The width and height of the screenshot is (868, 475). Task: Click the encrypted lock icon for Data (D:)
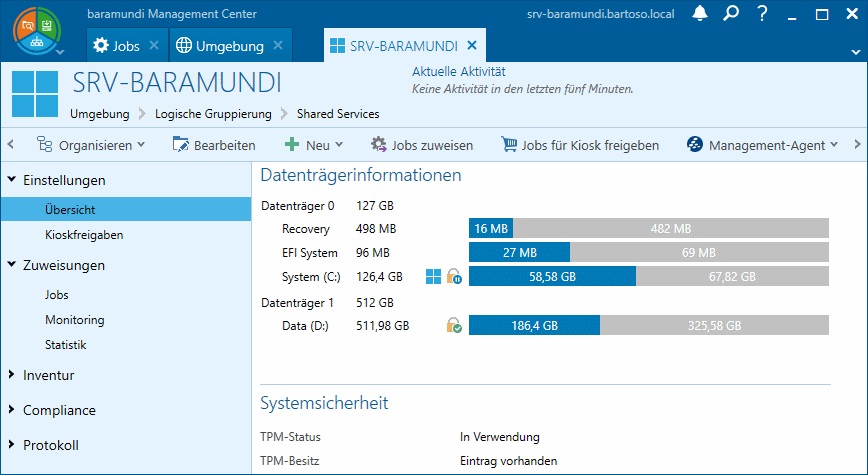pos(454,325)
